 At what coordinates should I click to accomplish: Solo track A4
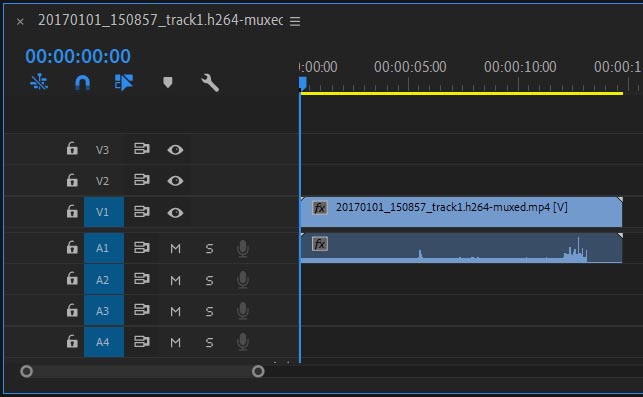click(209, 342)
